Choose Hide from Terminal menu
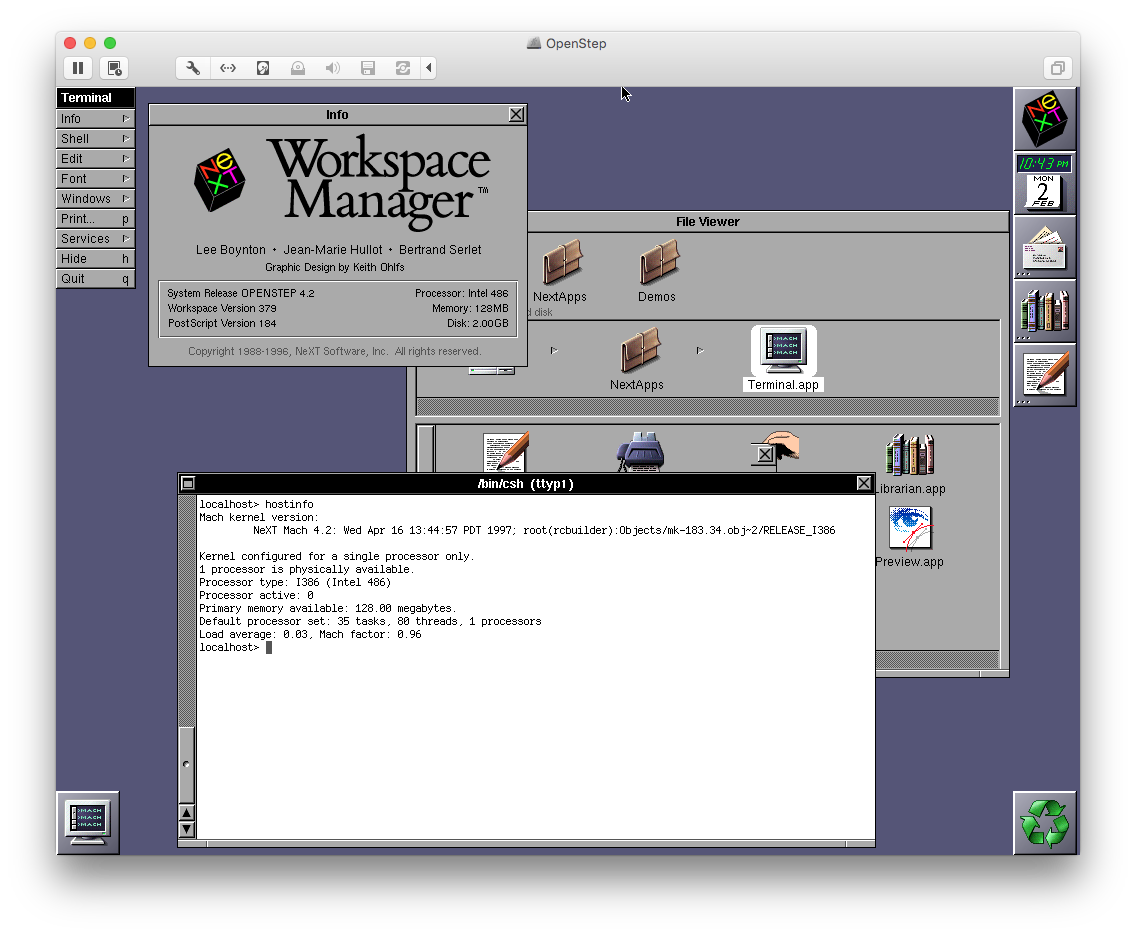The width and height of the screenshot is (1136, 935). coord(96,259)
